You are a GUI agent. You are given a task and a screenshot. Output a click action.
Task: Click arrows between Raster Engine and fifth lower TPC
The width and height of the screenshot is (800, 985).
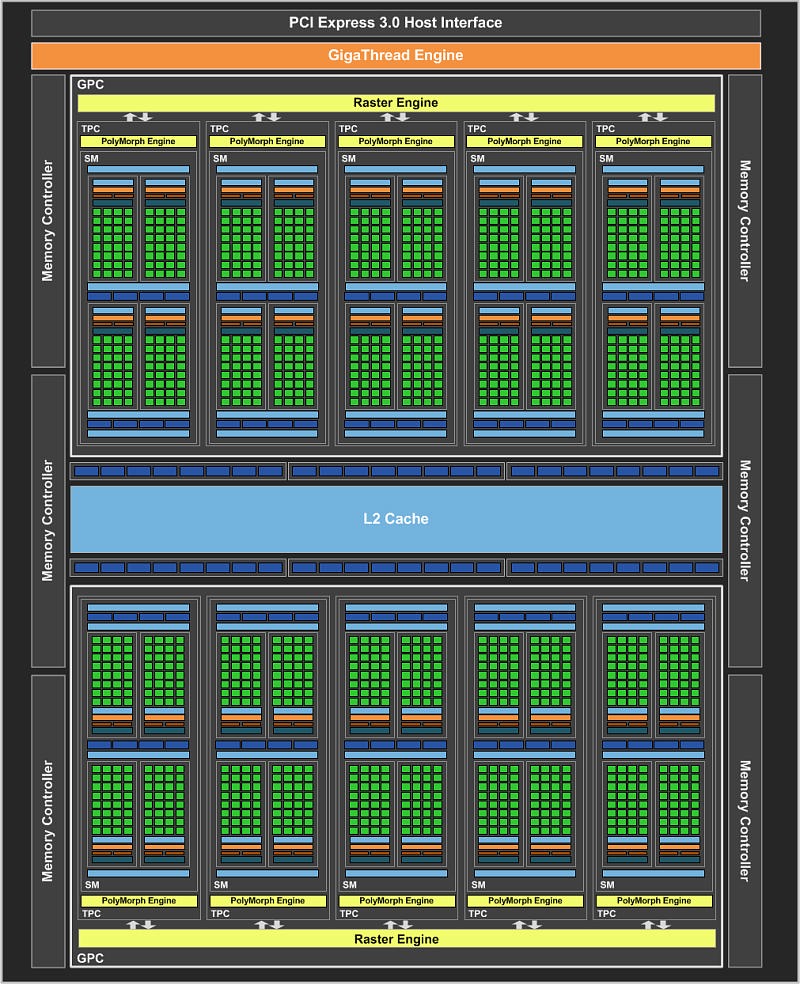click(x=656, y=925)
